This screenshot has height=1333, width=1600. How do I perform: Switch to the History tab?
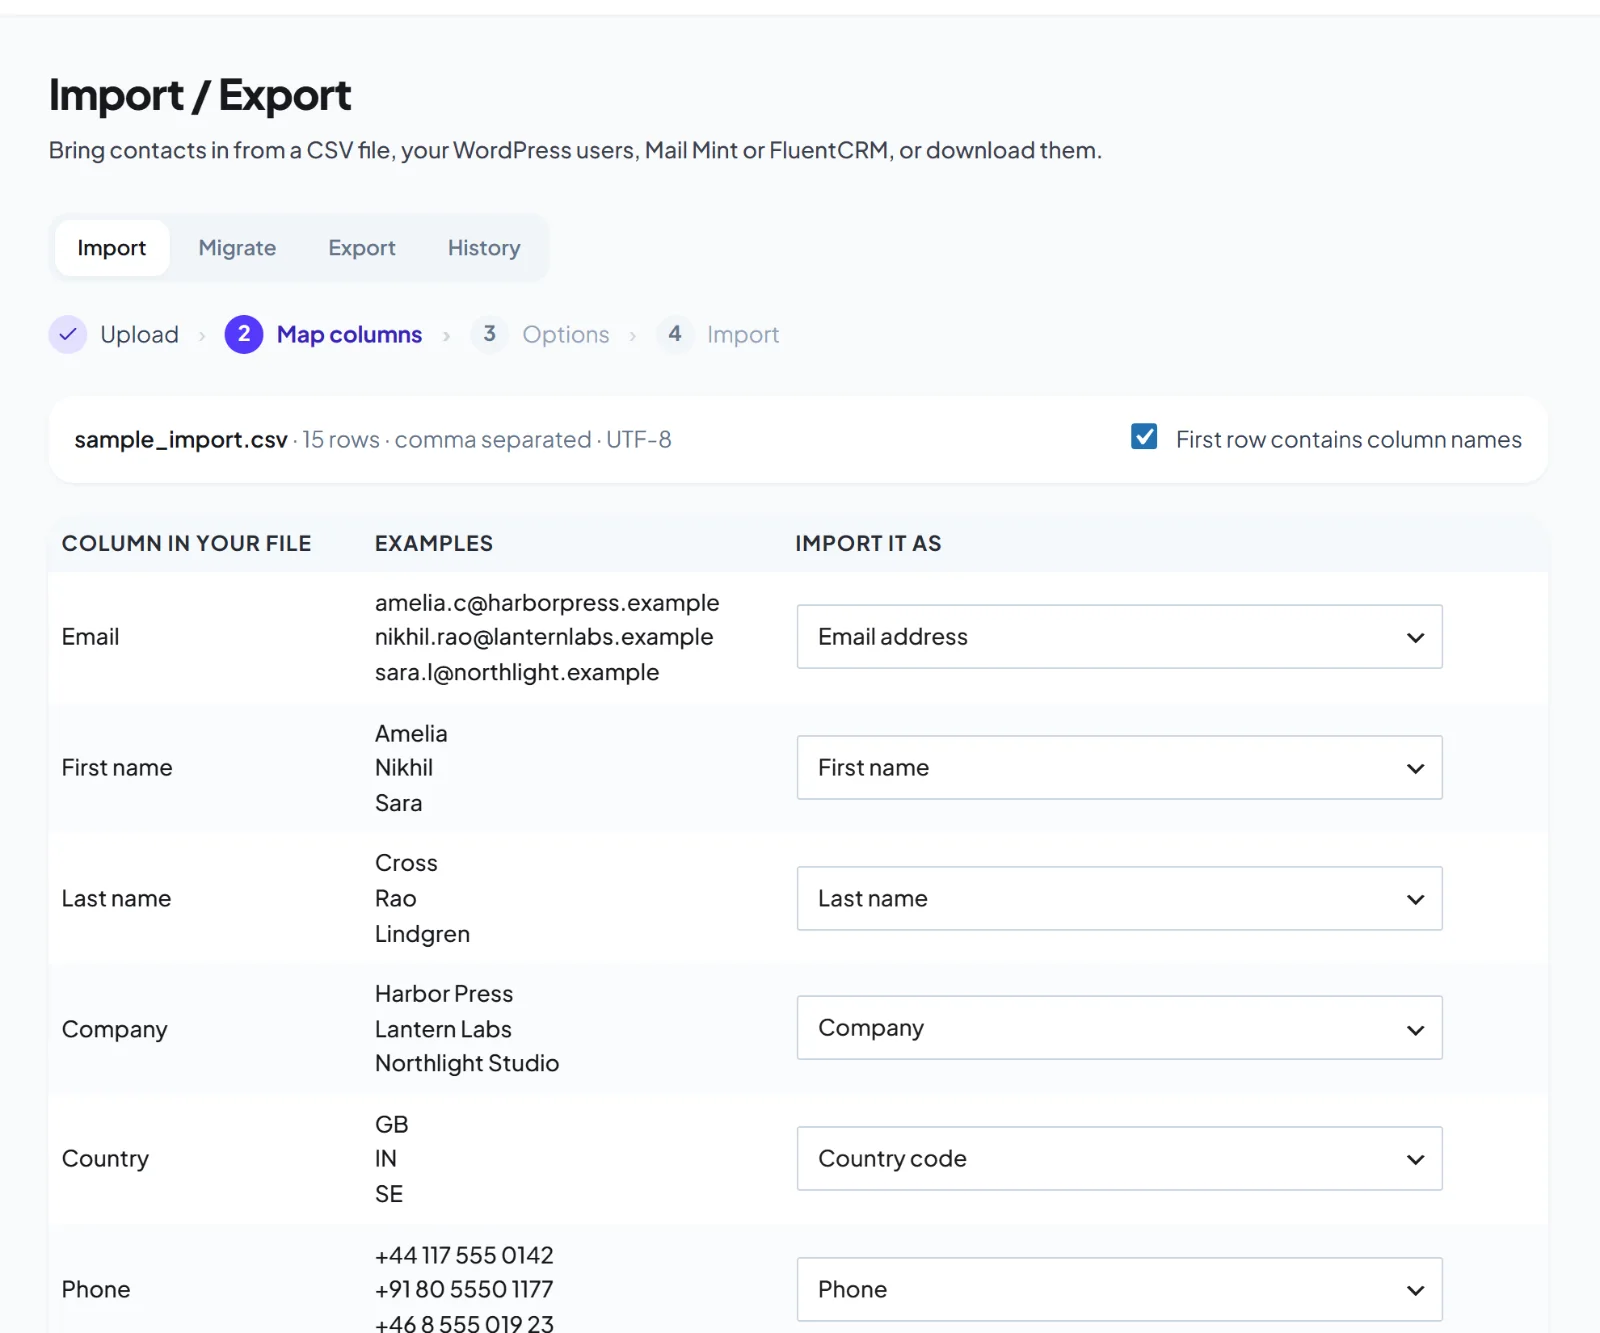tap(484, 248)
